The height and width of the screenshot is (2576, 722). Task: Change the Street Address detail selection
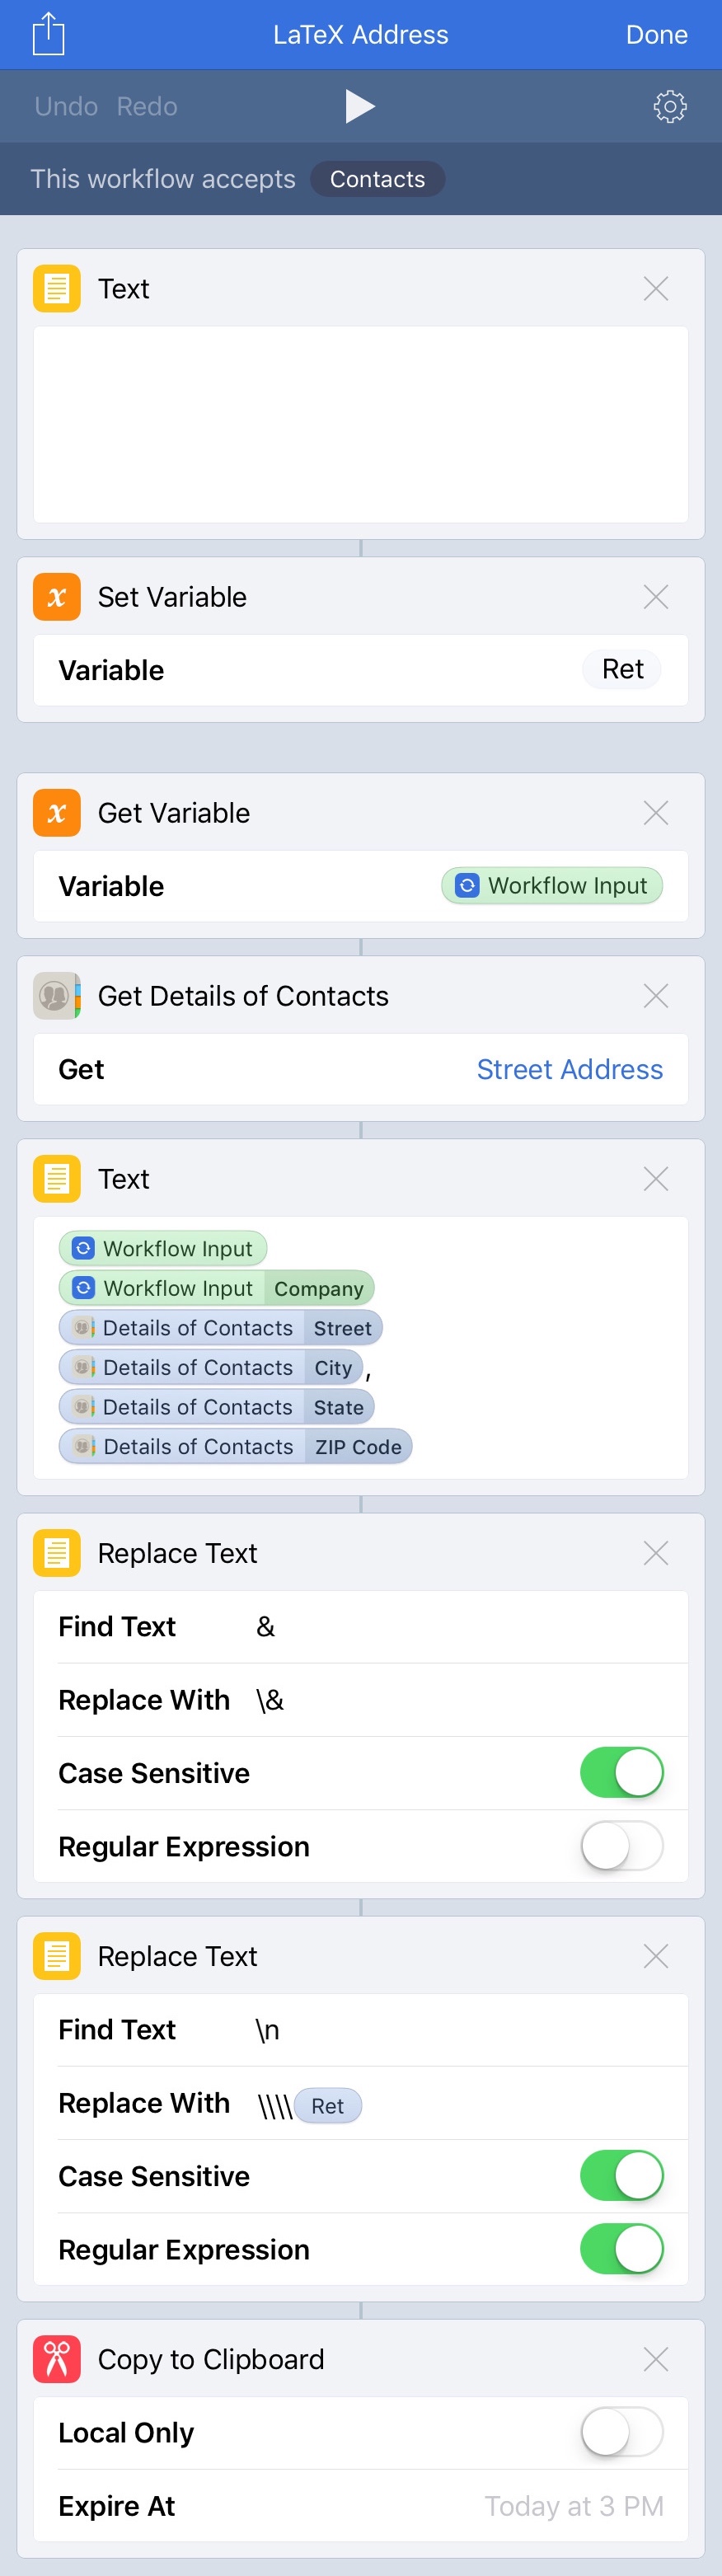point(569,1069)
